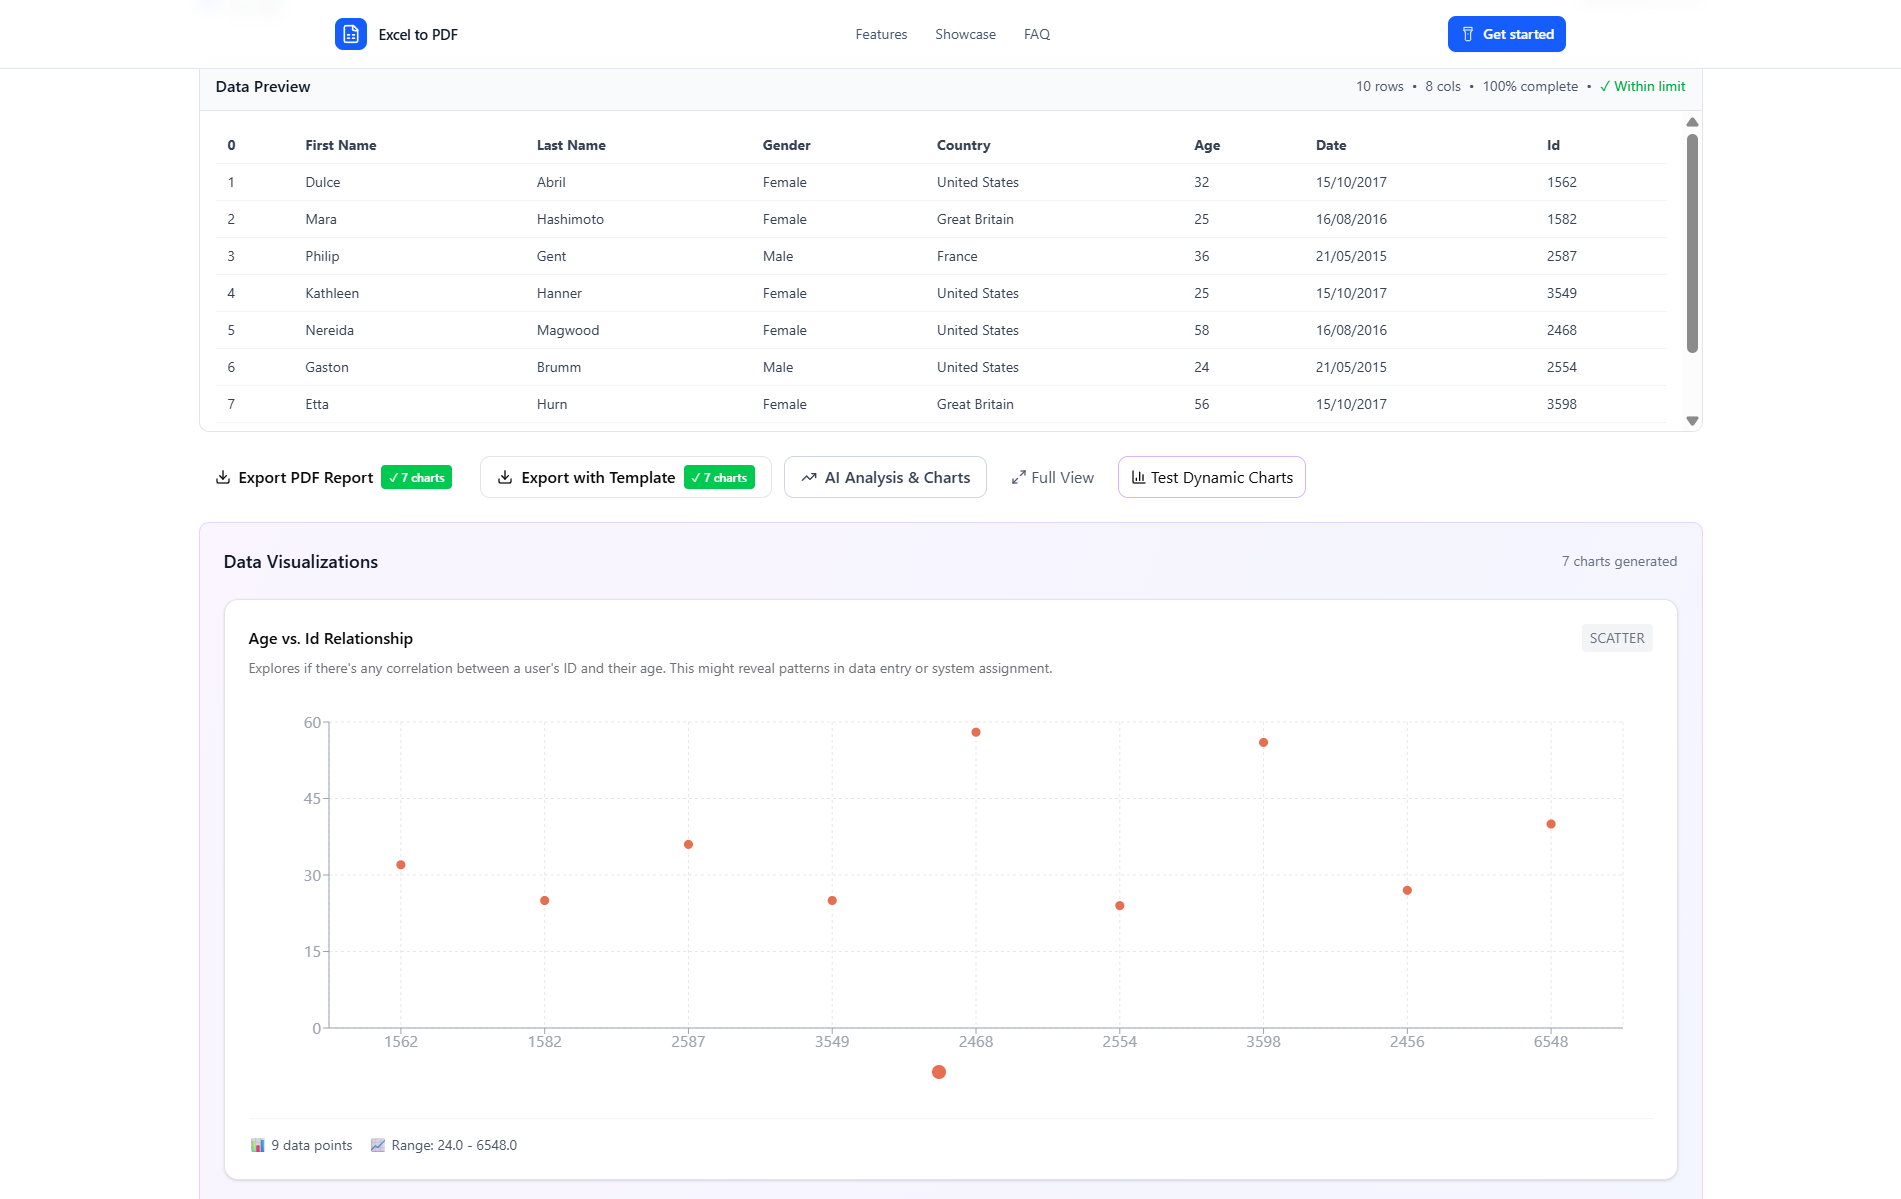Click the 7 charts badge on Export PDF Report
This screenshot has height=1199, width=1901.
tap(416, 478)
